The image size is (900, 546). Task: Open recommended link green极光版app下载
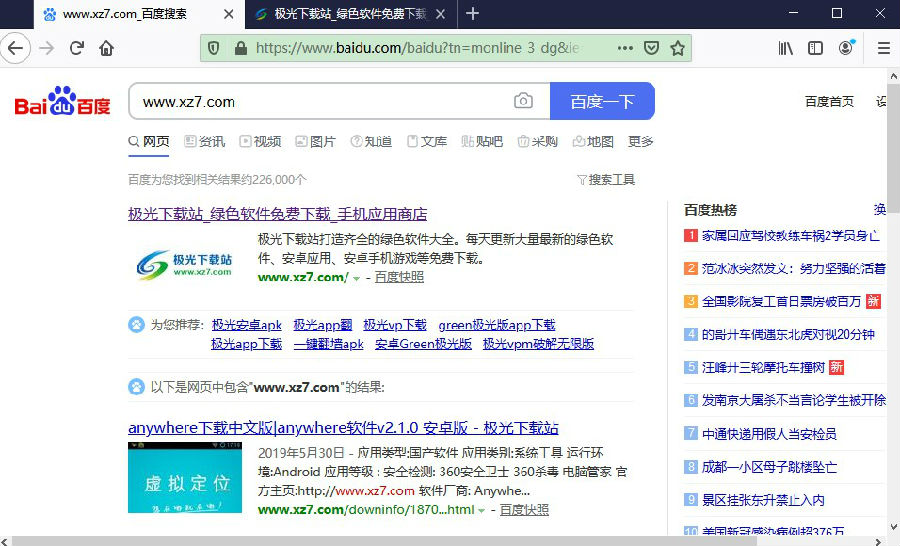497,325
